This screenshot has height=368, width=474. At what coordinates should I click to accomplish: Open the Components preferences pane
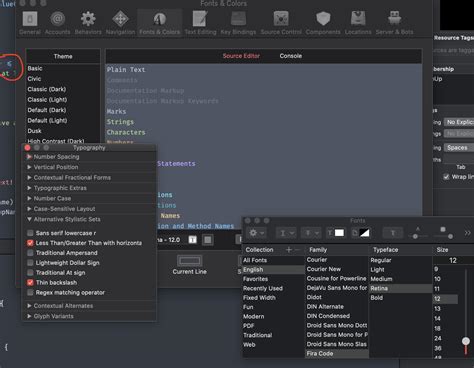tap(323, 22)
